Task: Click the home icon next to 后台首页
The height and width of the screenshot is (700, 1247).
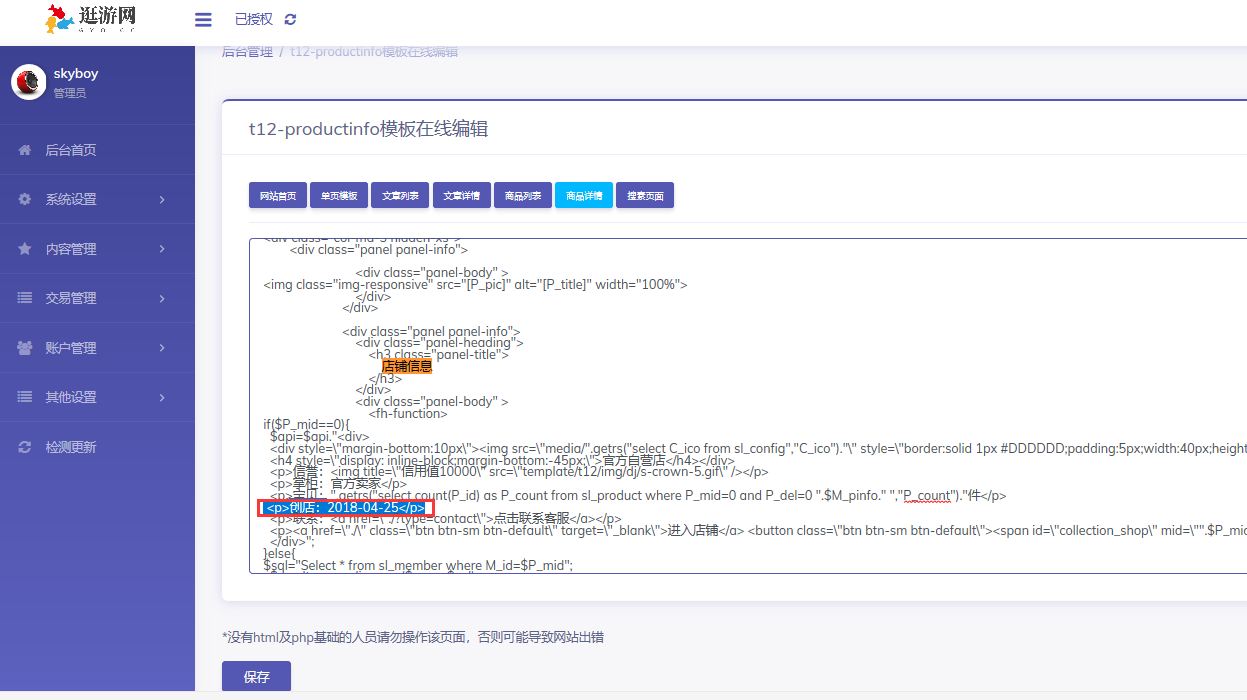Action: pyautogui.click(x=25, y=150)
